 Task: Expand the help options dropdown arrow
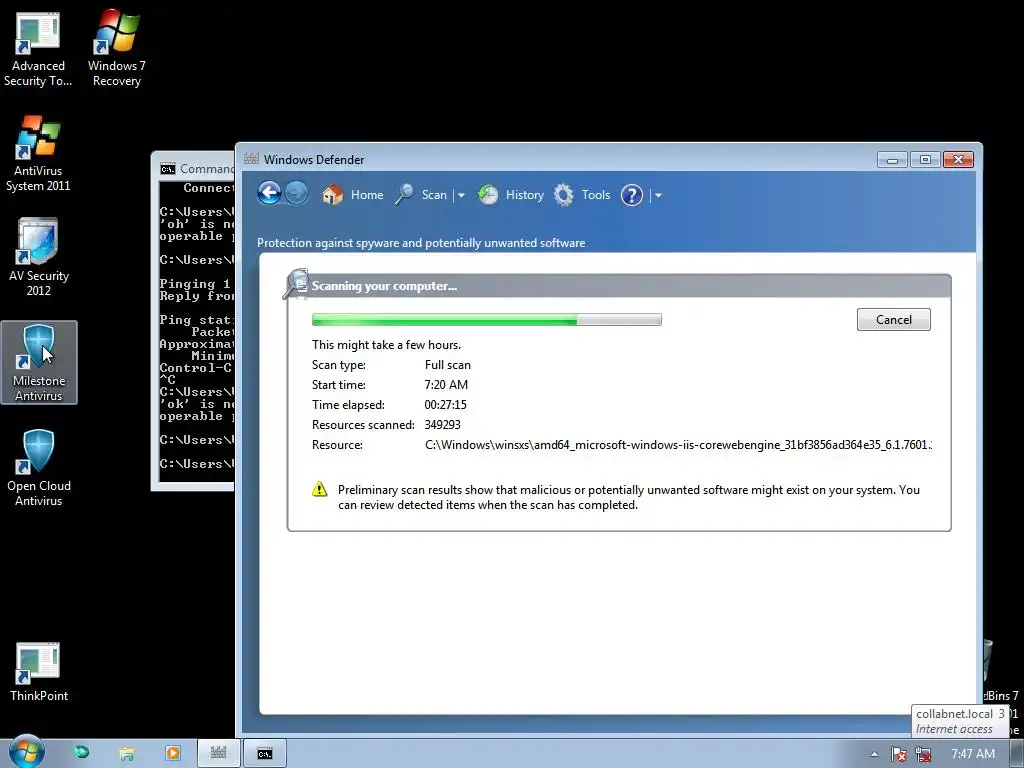click(658, 195)
